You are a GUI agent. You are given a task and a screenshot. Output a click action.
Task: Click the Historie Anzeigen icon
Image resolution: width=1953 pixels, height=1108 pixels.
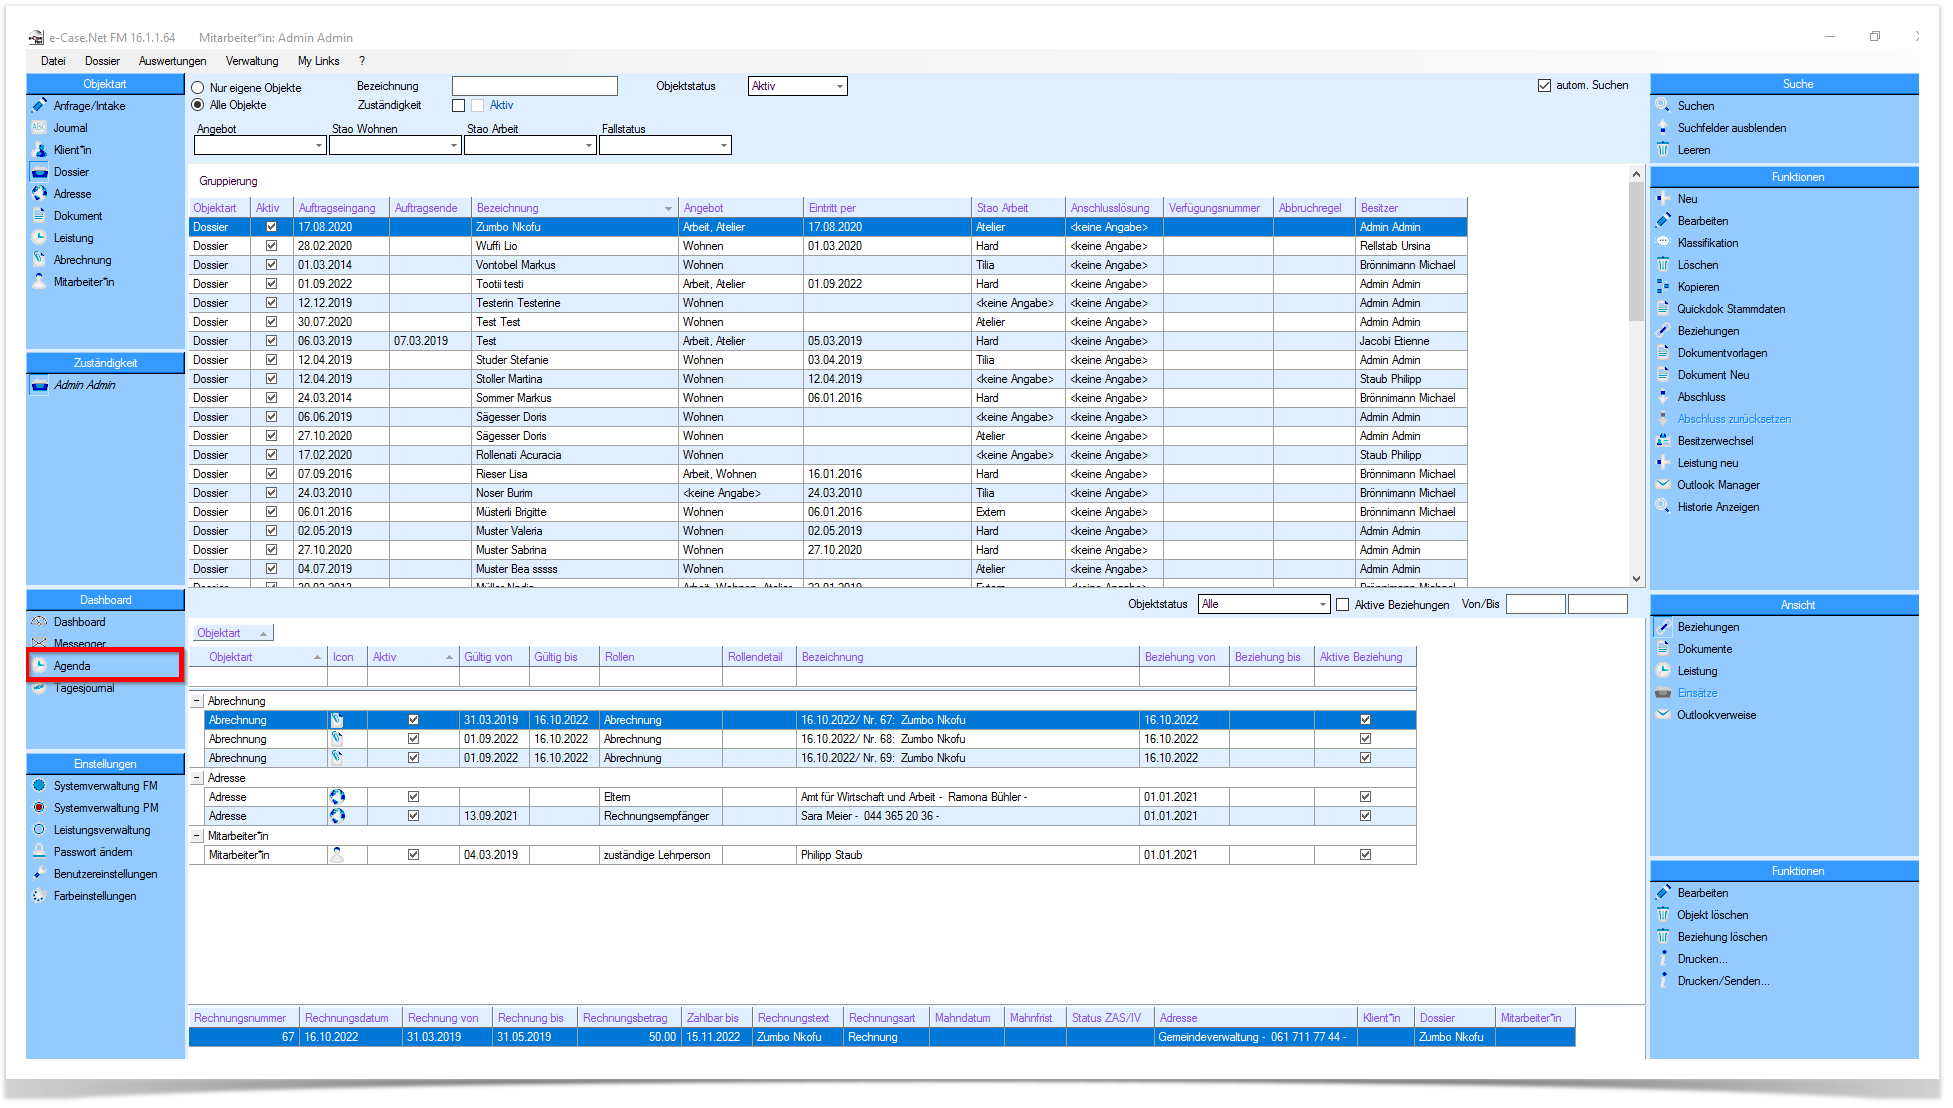coord(1663,507)
